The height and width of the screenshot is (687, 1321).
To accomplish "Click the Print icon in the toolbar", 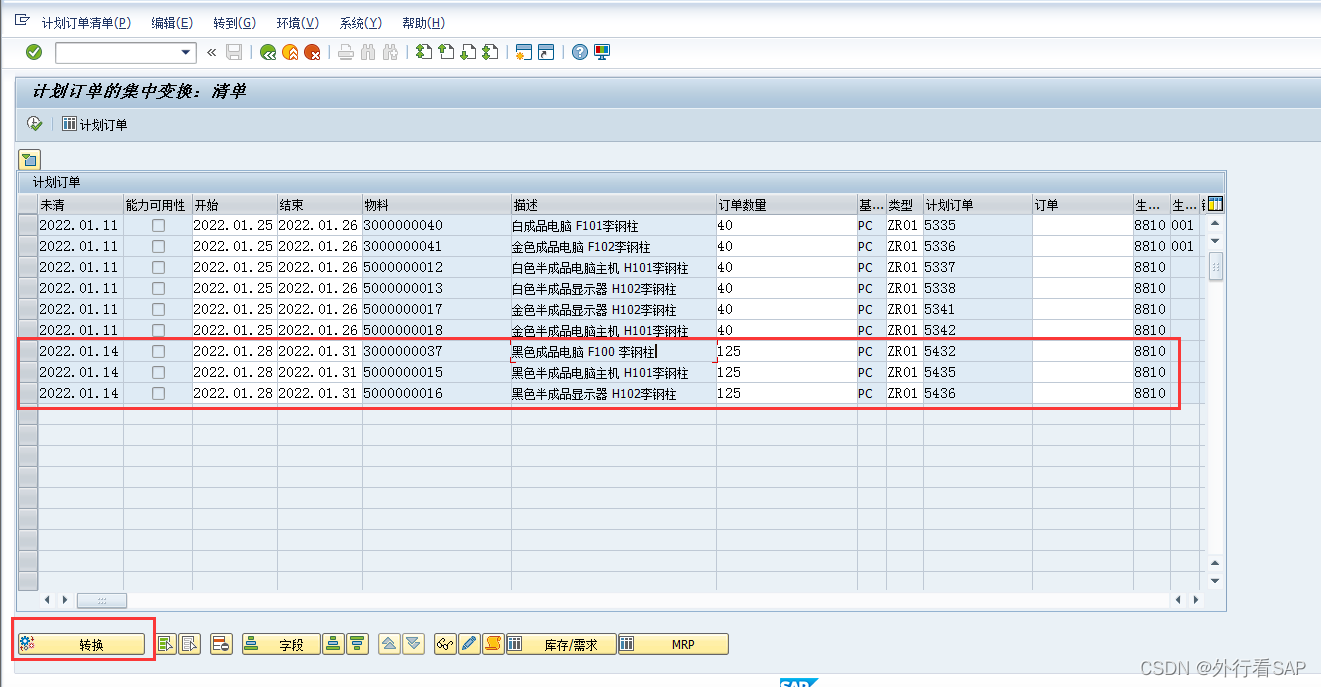I will click(x=345, y=52).
